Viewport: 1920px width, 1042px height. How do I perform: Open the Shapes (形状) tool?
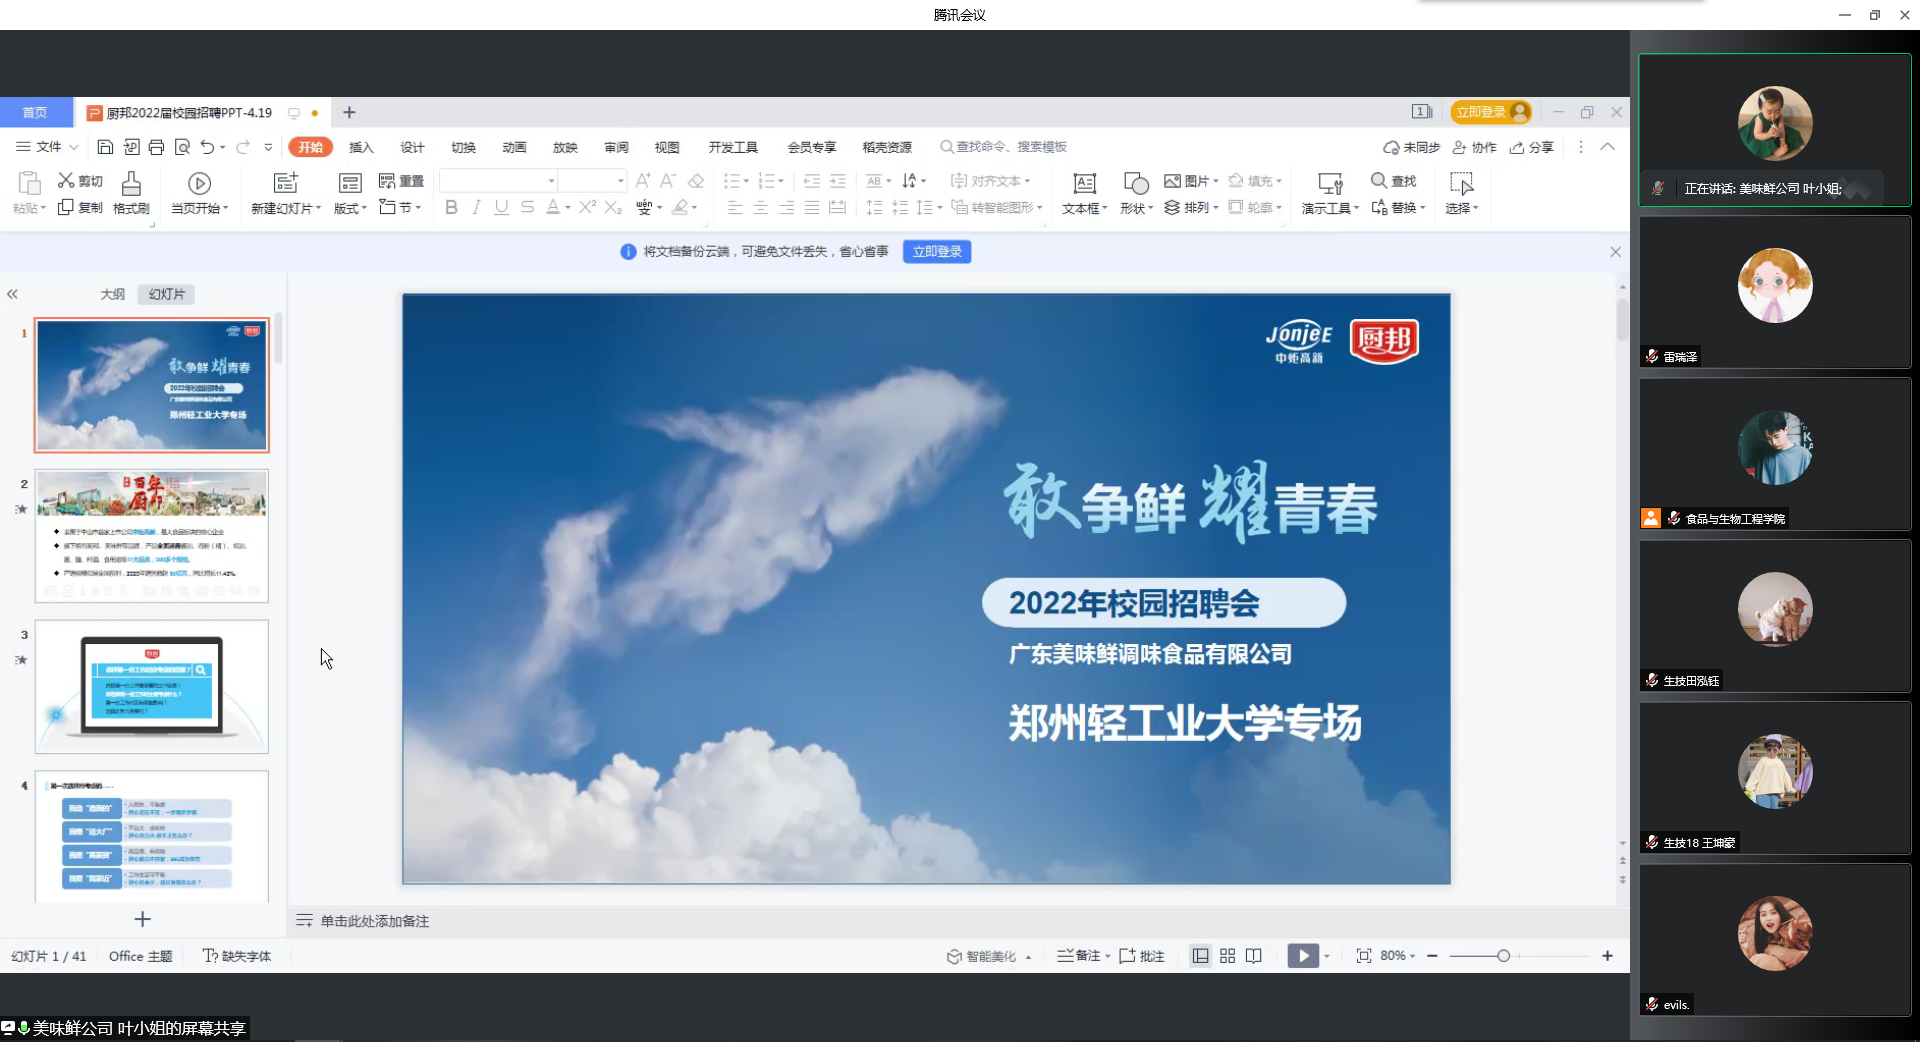point(1135,184)
